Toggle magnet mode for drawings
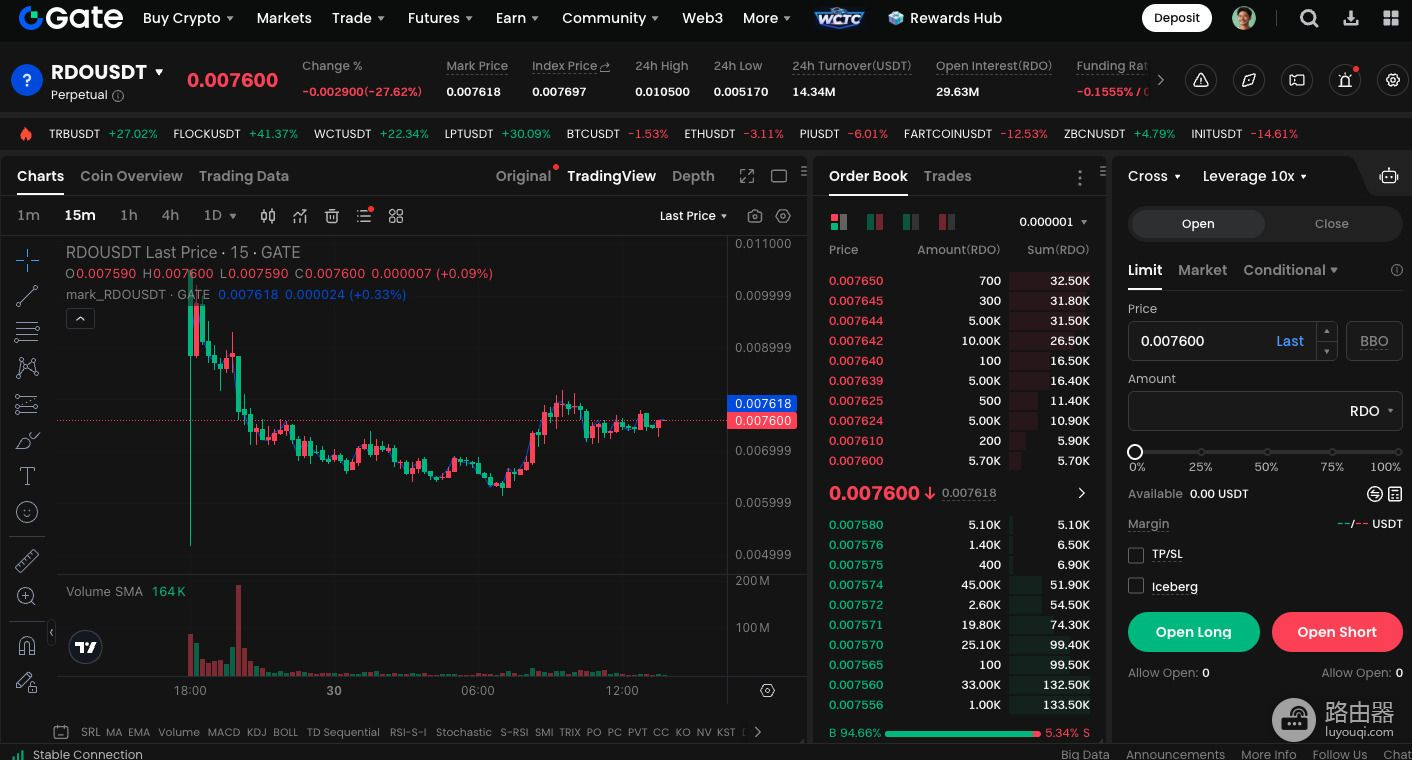This screenshot has width=1412, height=760. pyautogui.click(x=27, y=646)
